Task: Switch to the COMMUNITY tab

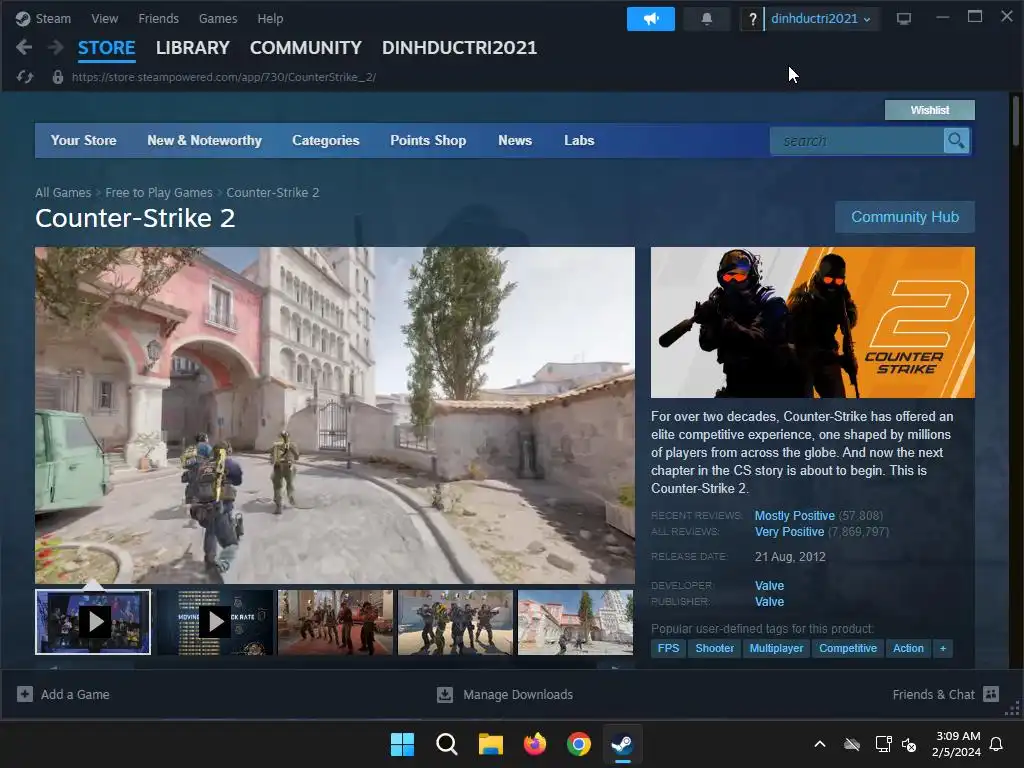Action: coord(306,48)
